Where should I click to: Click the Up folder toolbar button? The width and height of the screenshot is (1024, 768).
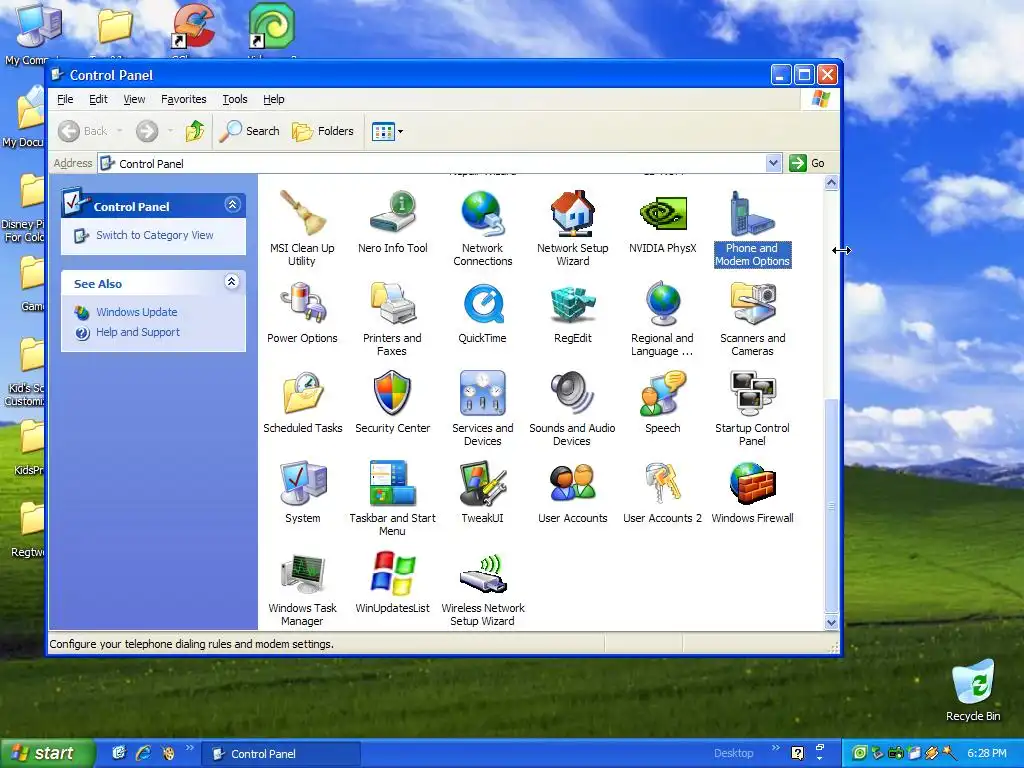coord(195,131)
